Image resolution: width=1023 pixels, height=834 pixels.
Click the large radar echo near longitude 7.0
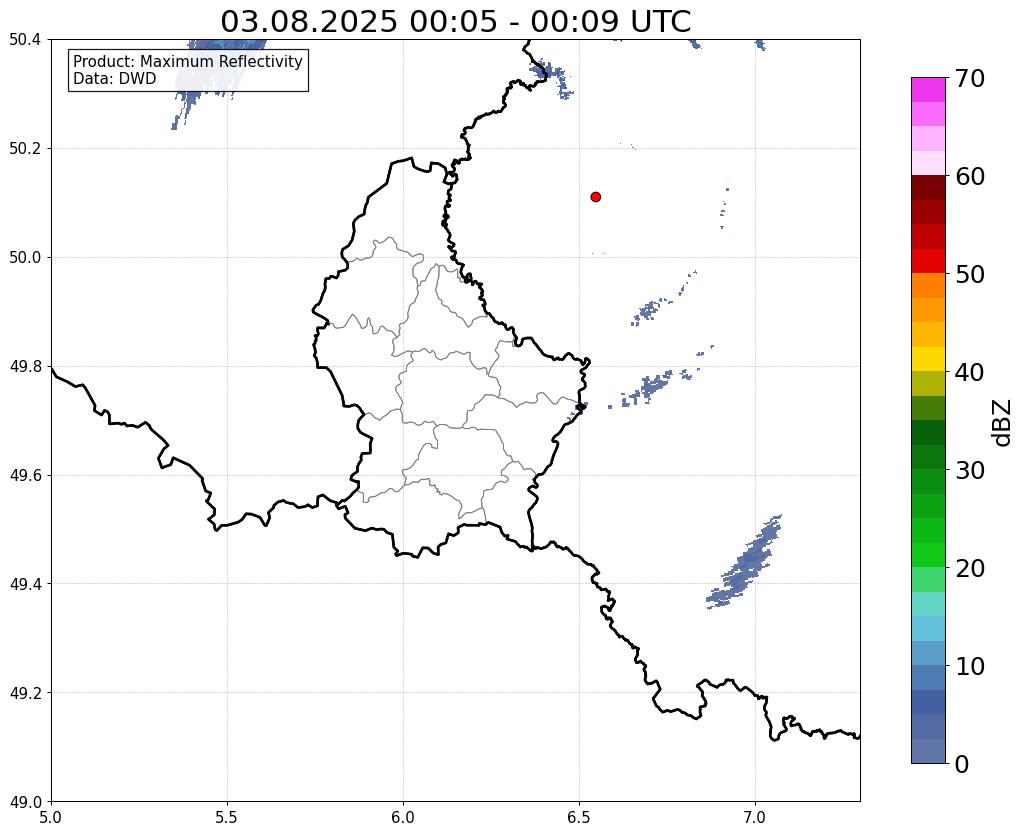pos(746,564)
